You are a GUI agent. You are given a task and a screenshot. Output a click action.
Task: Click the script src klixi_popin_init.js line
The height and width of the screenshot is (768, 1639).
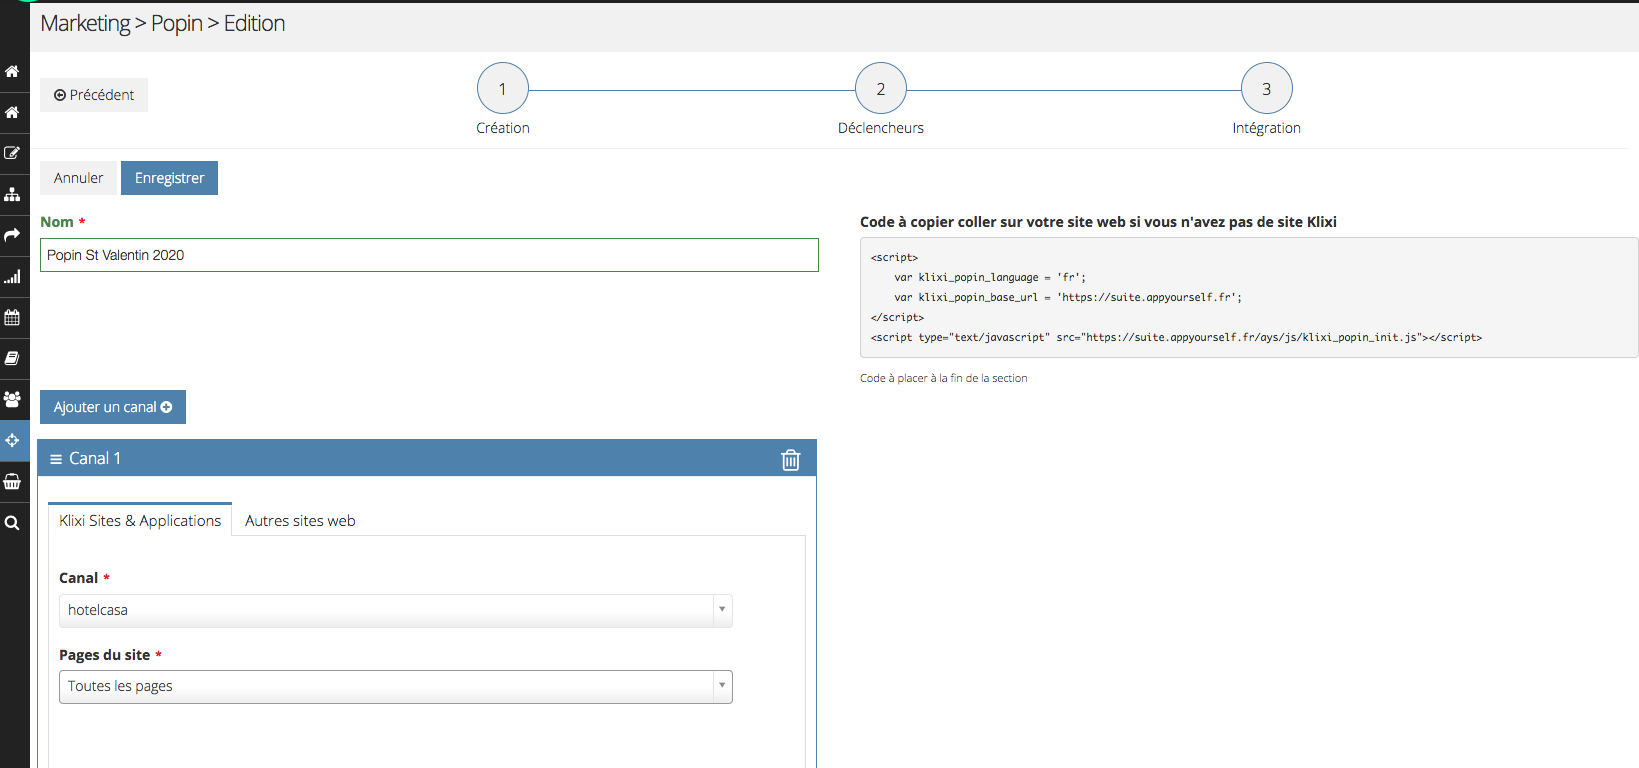coord(1176,337)
